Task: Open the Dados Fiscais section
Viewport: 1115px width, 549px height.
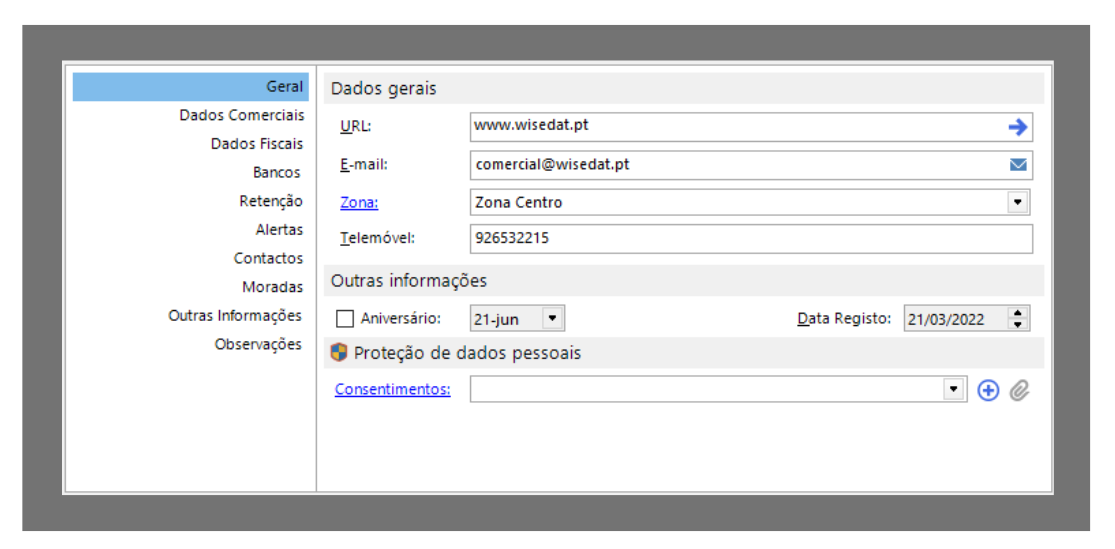Action: (x=256, y=144)
